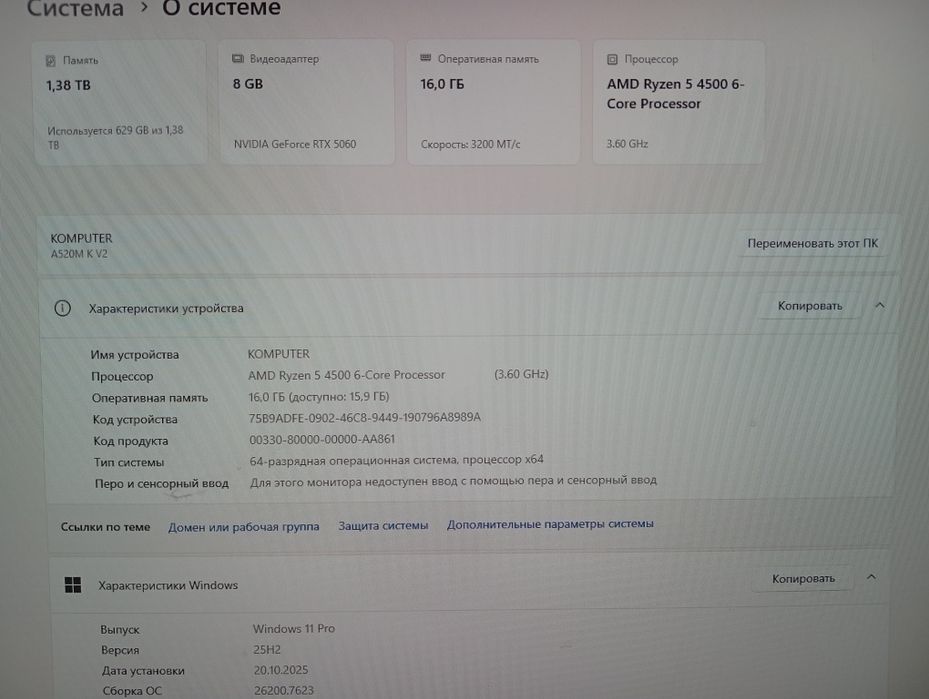Select processor value AMD Ryzen 5 4500 row

(x=398, y=374)
